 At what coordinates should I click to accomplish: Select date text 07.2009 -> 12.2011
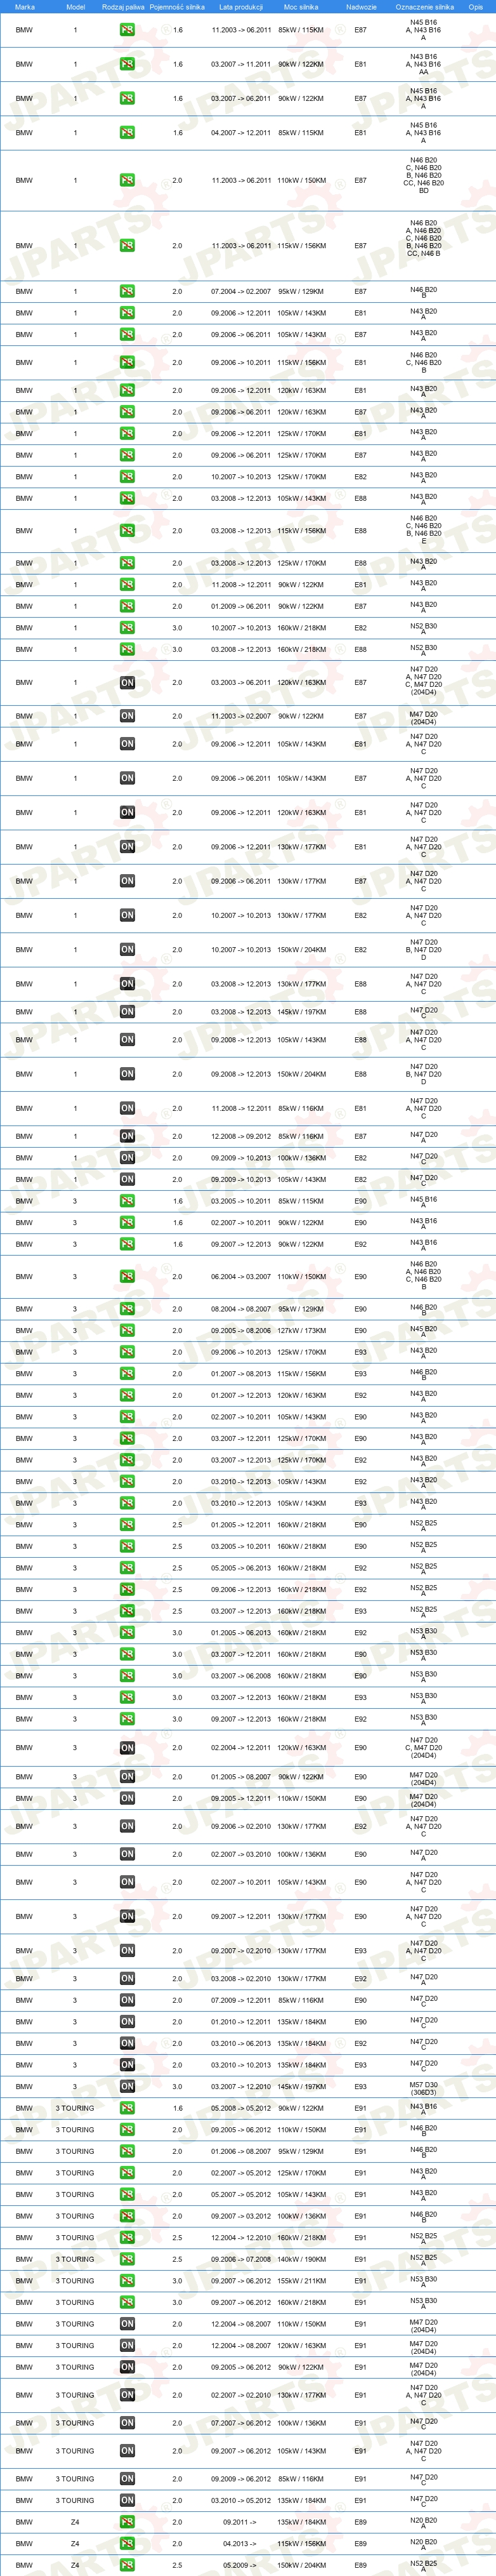coord(241,2000)
